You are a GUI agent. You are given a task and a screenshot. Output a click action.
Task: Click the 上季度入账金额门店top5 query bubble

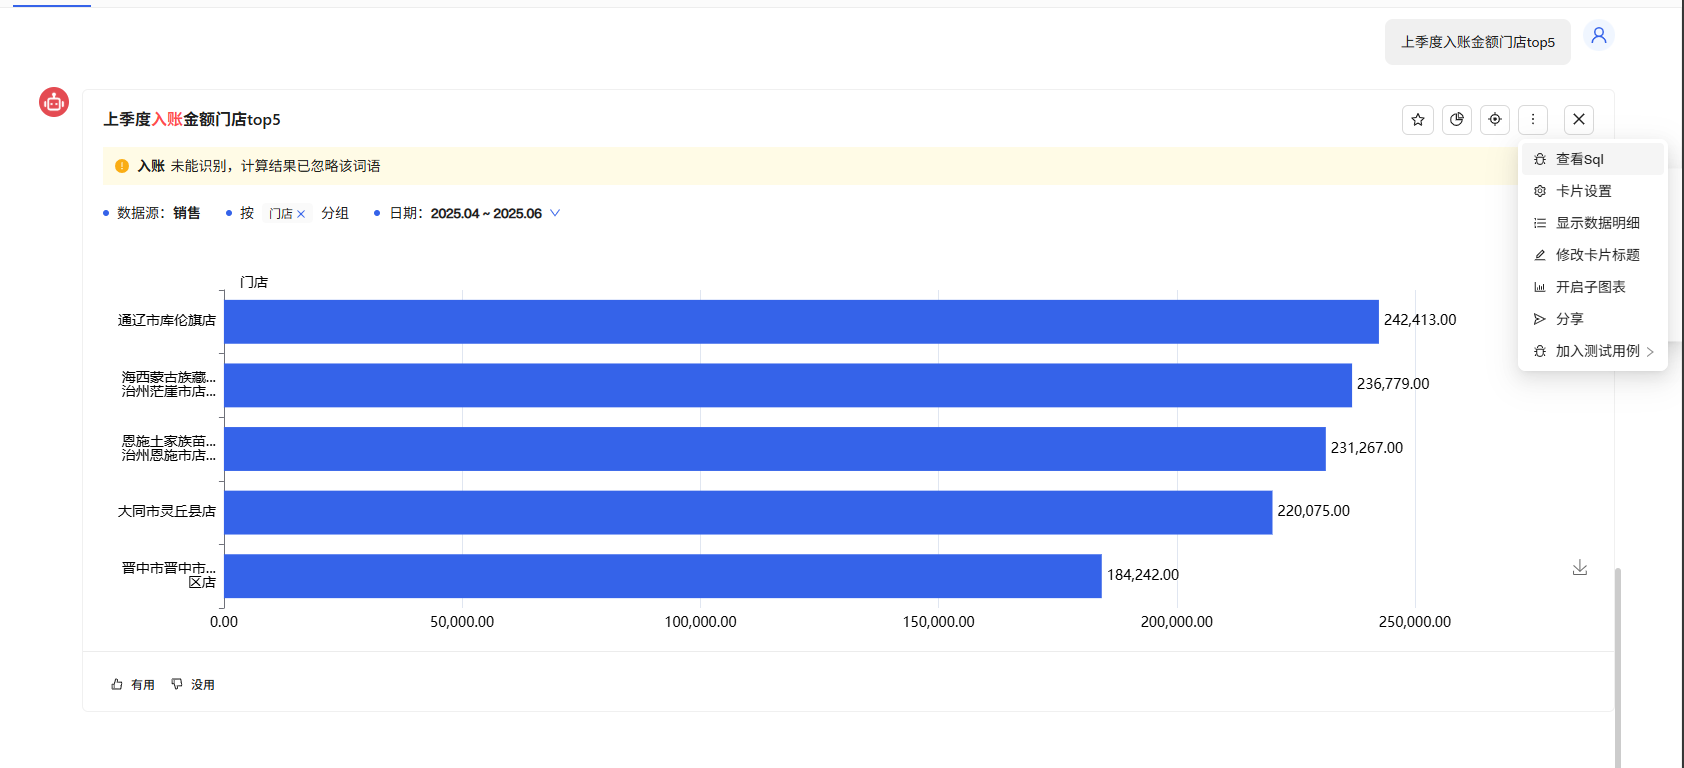[1477, 42]
